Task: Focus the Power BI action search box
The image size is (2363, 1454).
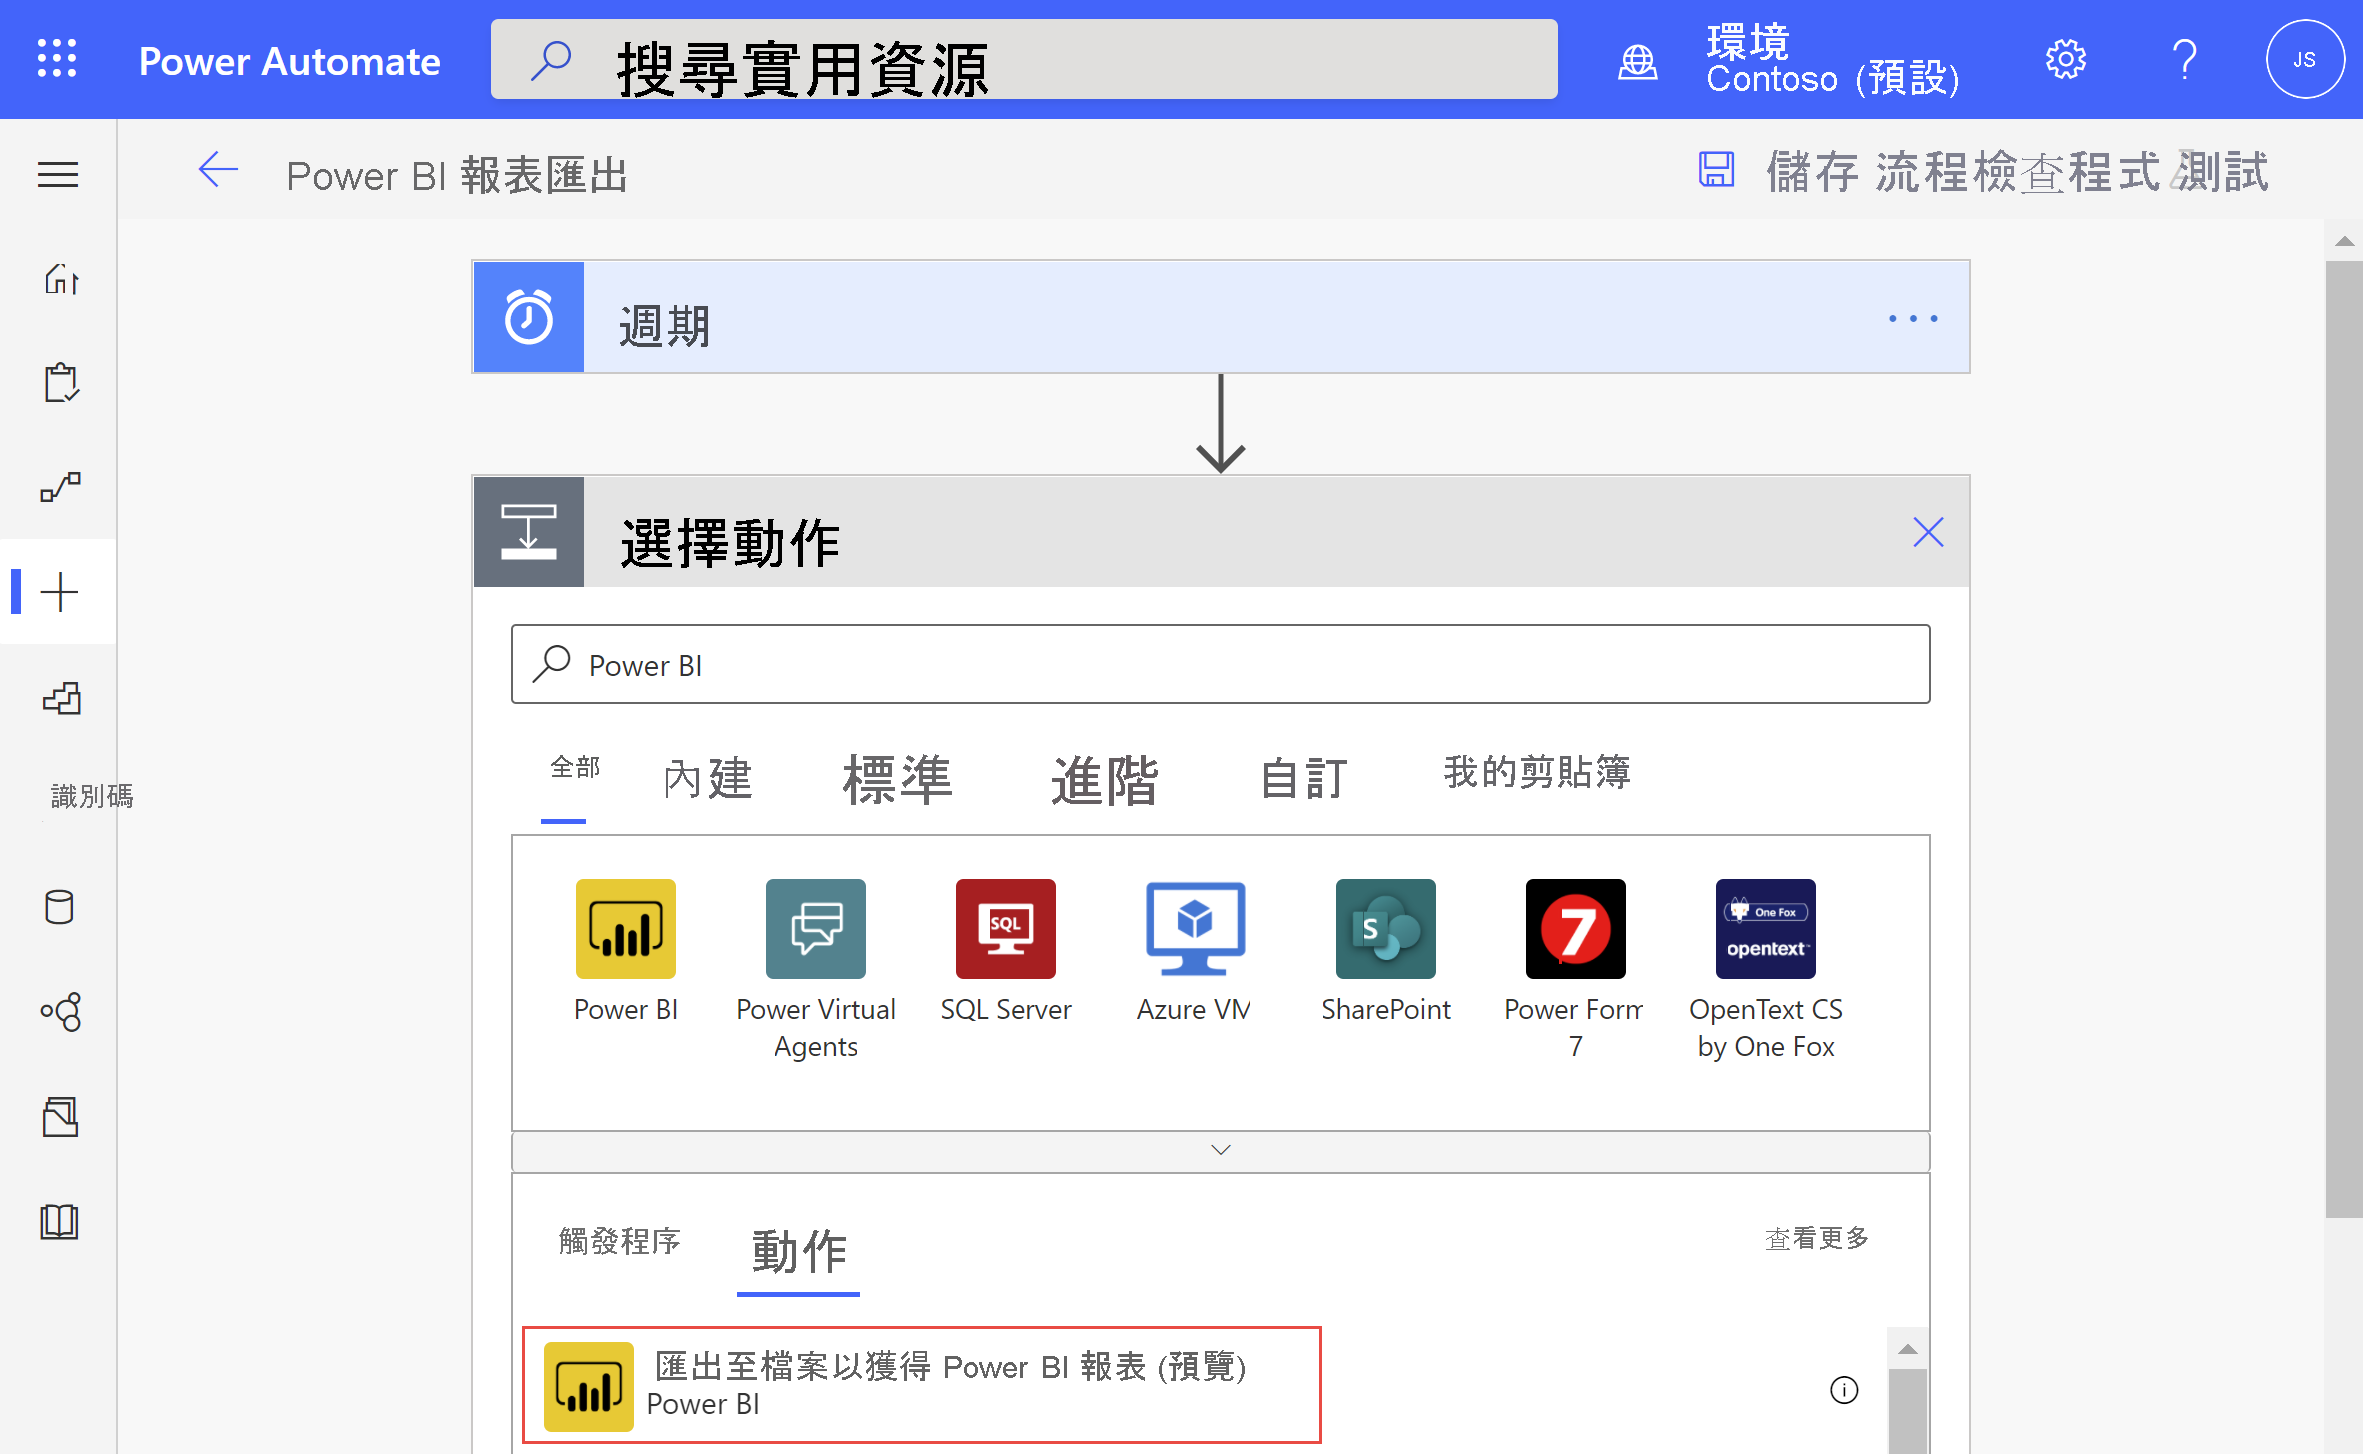Action: click(1221, 664)
